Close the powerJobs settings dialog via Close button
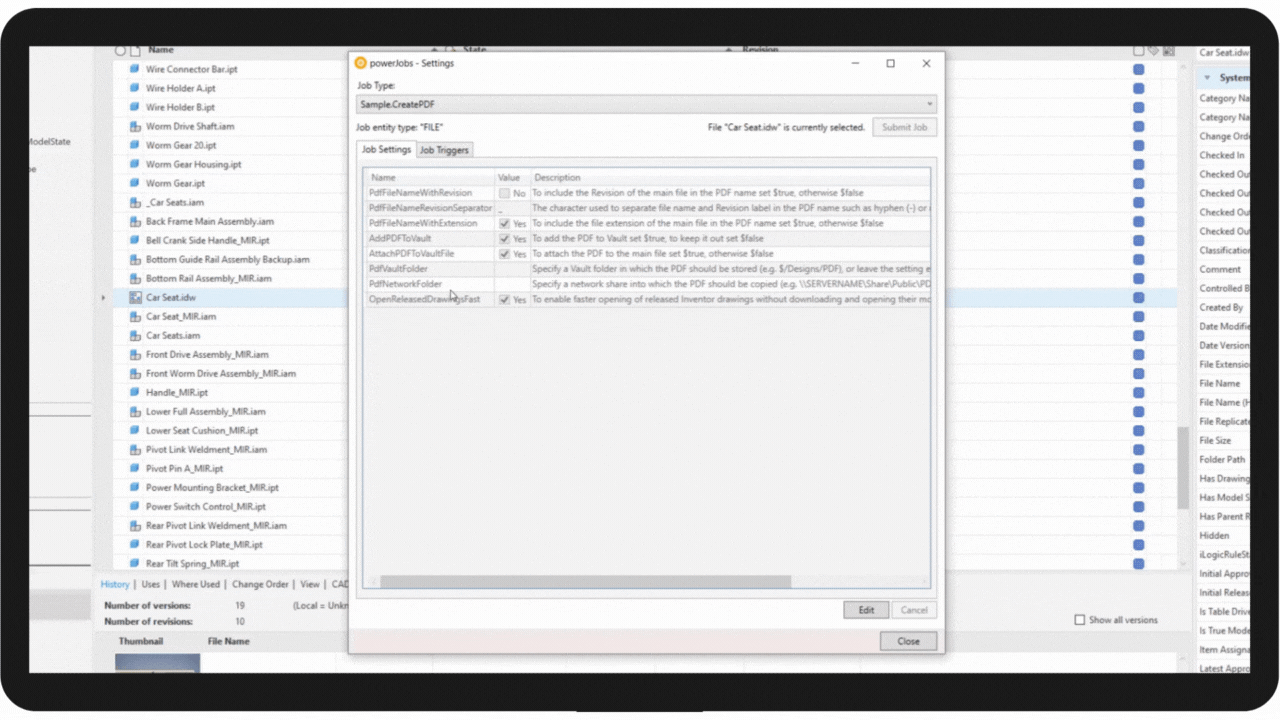 click(908, 641)
